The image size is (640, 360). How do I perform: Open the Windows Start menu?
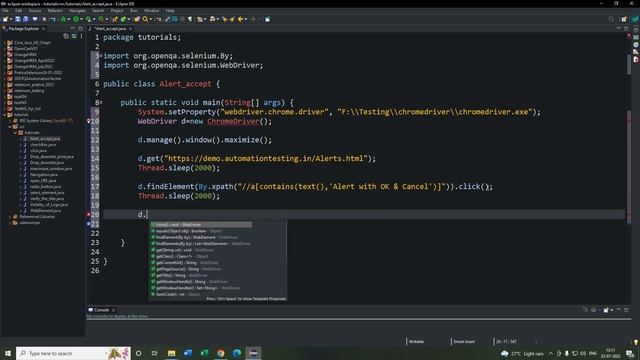[x=8, y=353]
